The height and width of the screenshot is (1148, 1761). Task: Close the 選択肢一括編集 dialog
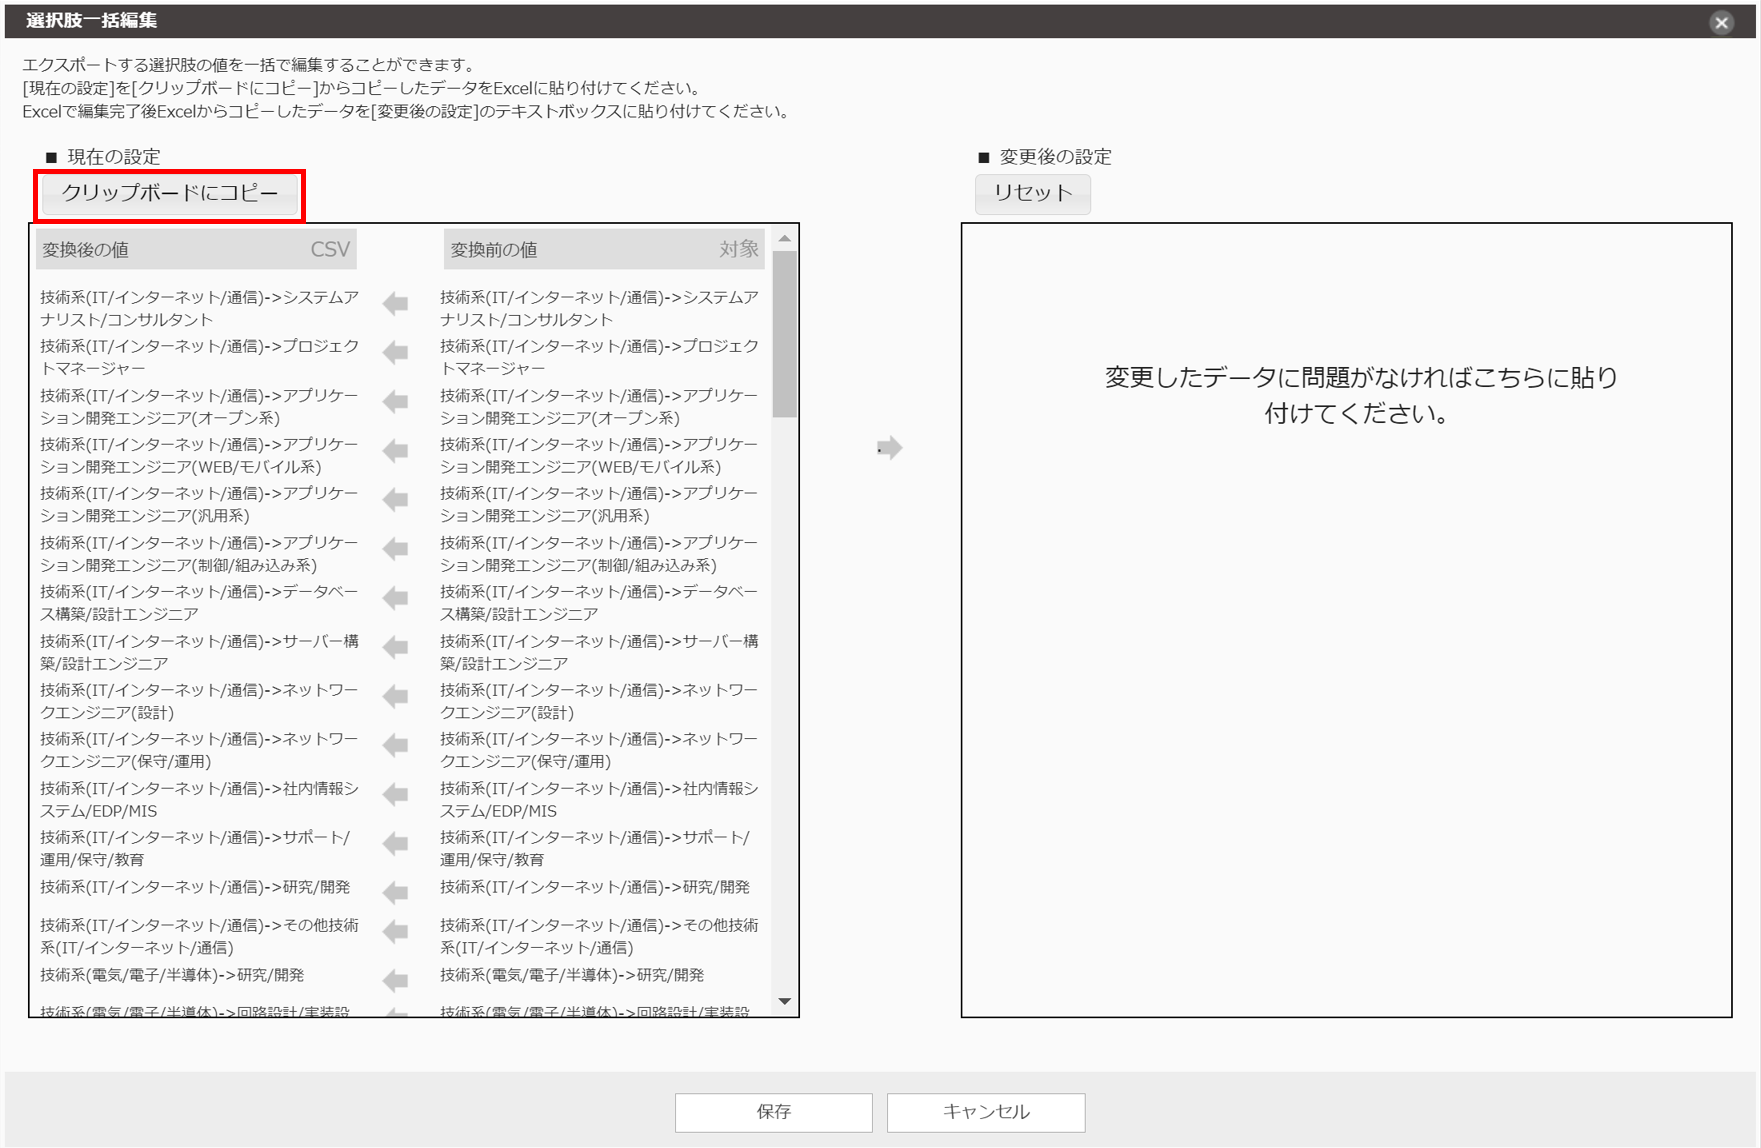pos(1721,22)
